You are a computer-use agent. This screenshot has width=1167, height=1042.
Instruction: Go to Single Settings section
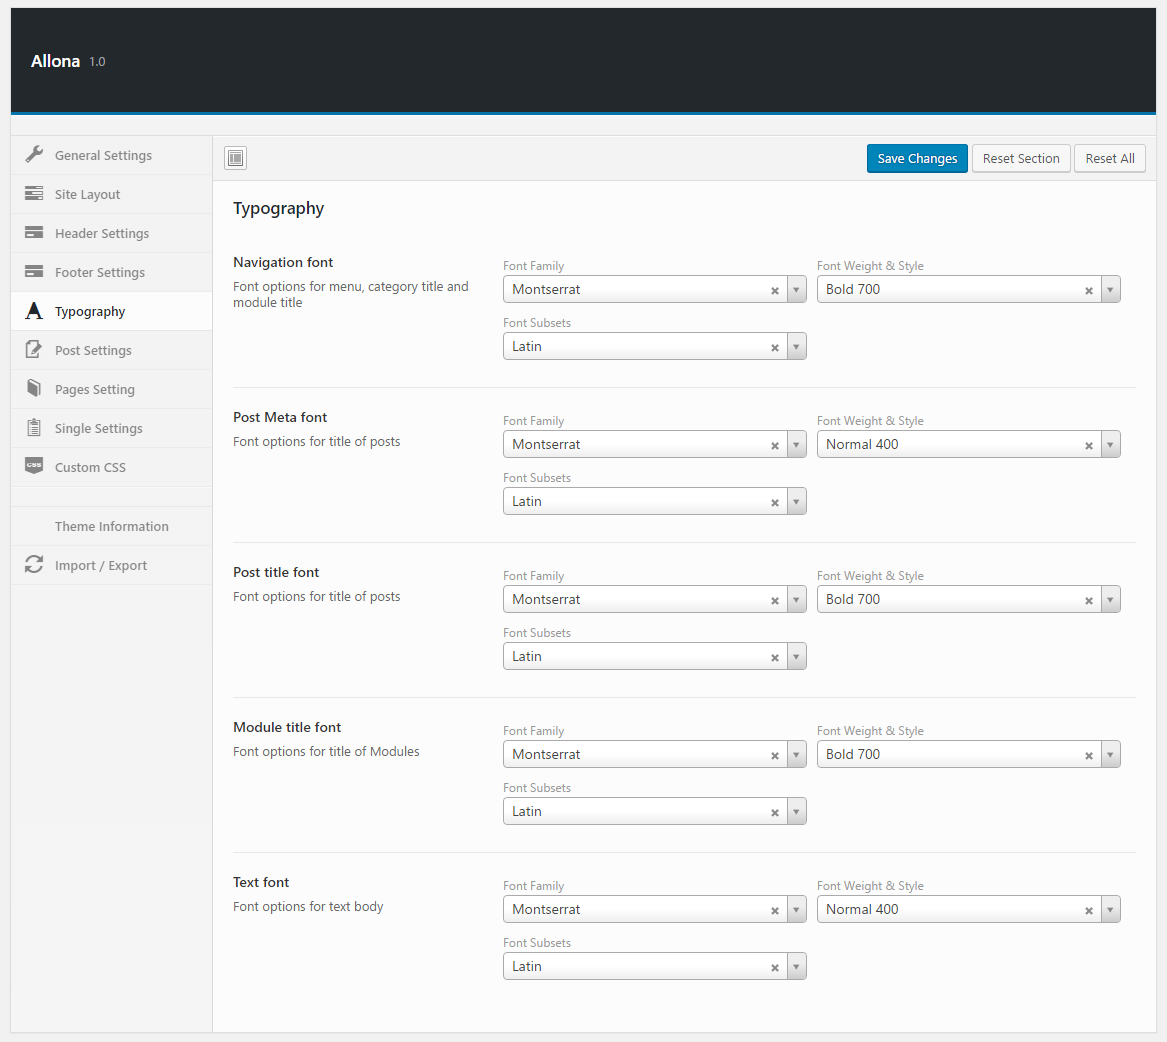point(98,428)
